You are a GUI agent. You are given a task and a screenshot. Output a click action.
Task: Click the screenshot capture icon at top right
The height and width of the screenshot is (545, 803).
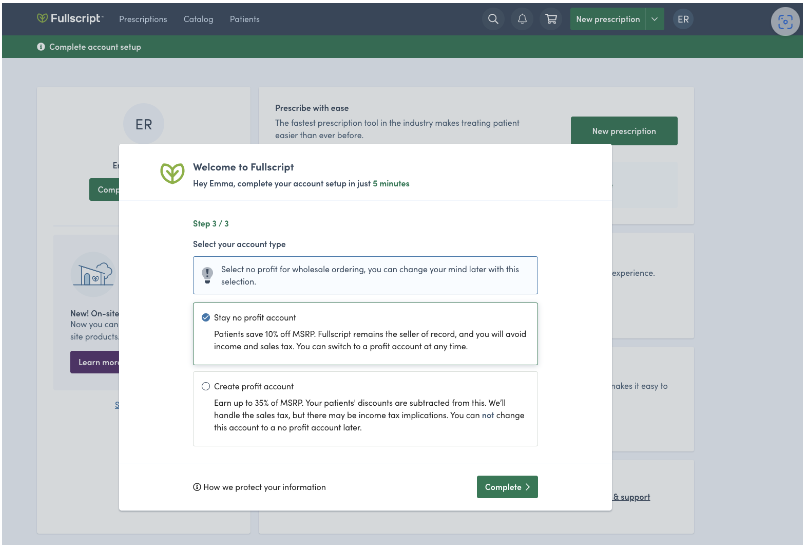[785, 22]
